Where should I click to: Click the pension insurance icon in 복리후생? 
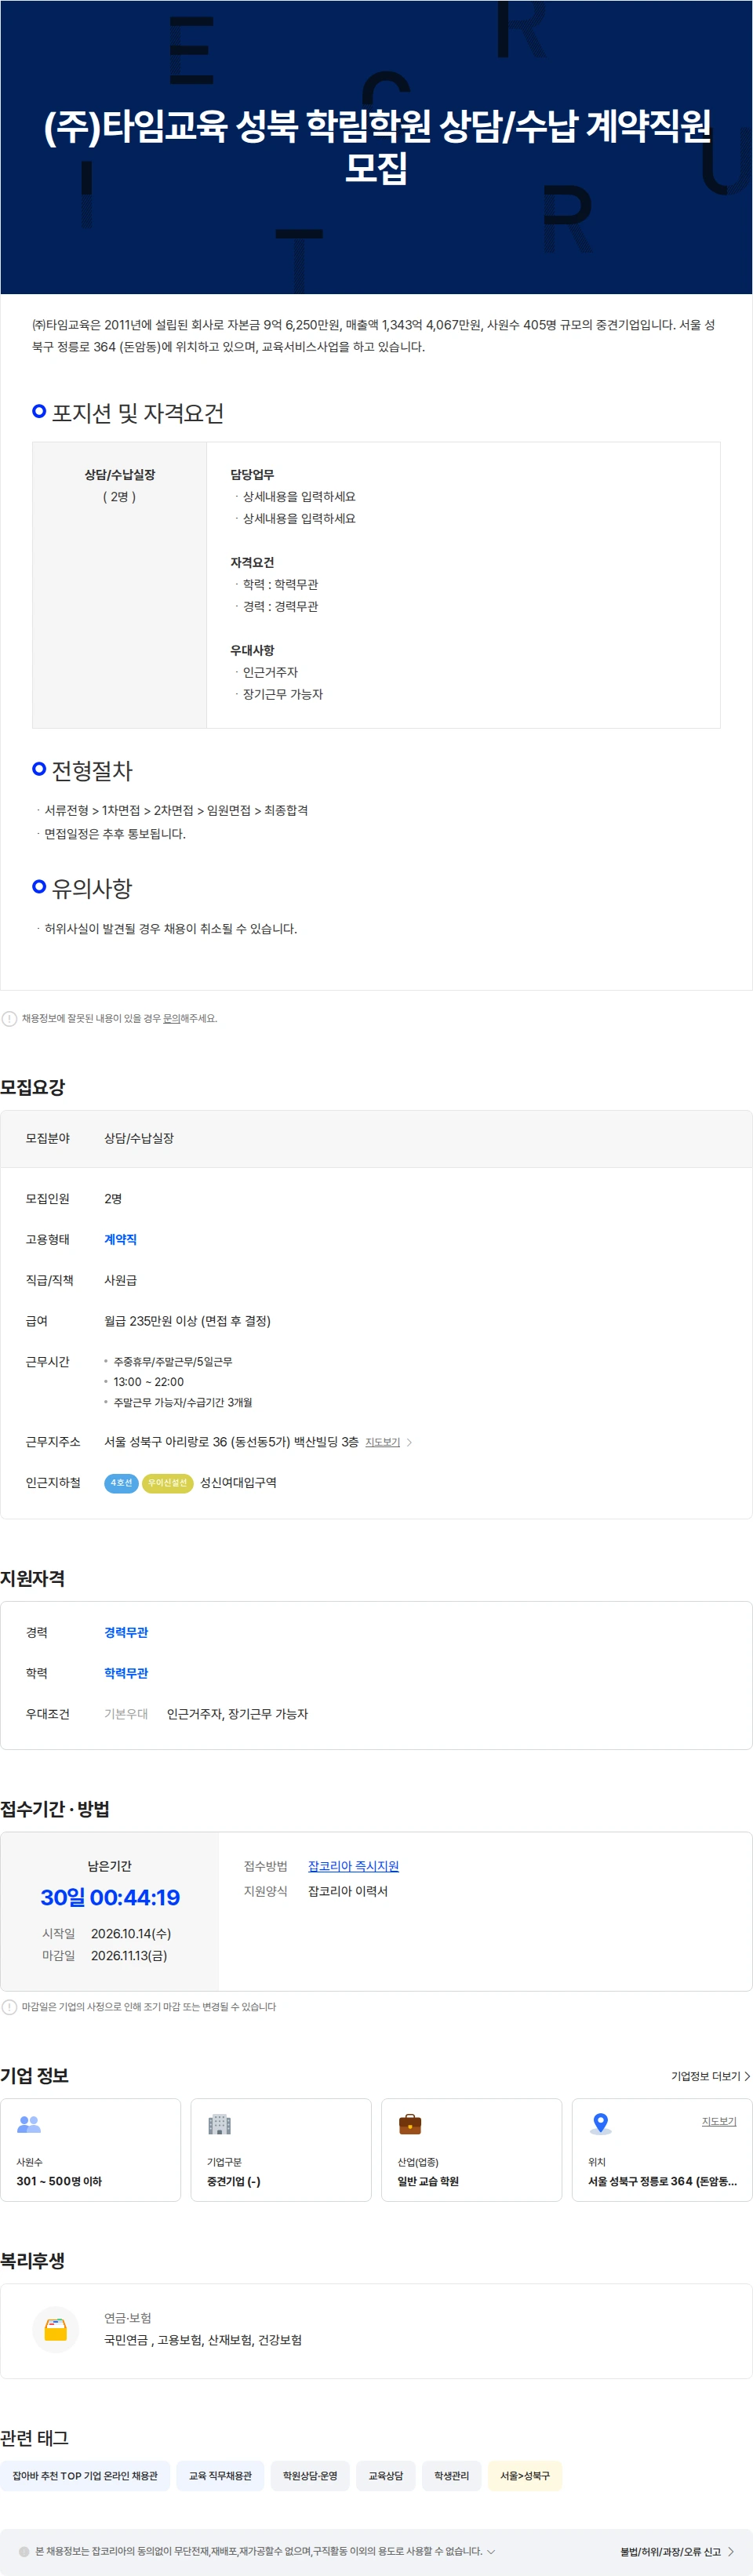pos(56,2330)
